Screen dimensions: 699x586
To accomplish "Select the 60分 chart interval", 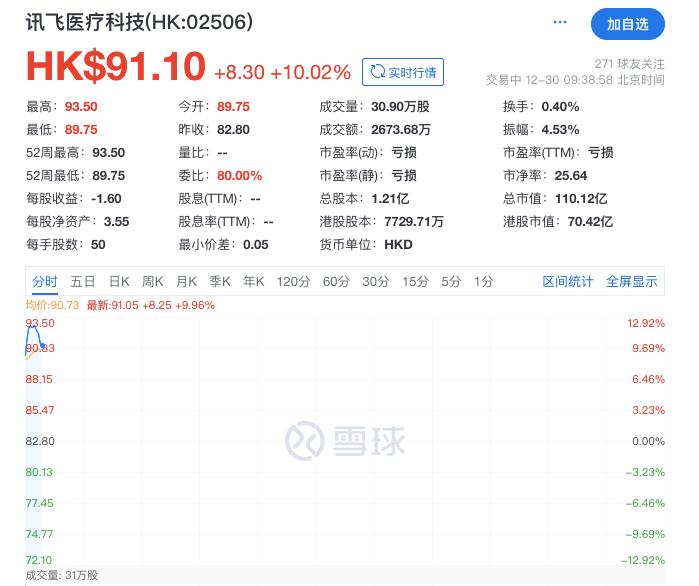I will tap(335, 282).
